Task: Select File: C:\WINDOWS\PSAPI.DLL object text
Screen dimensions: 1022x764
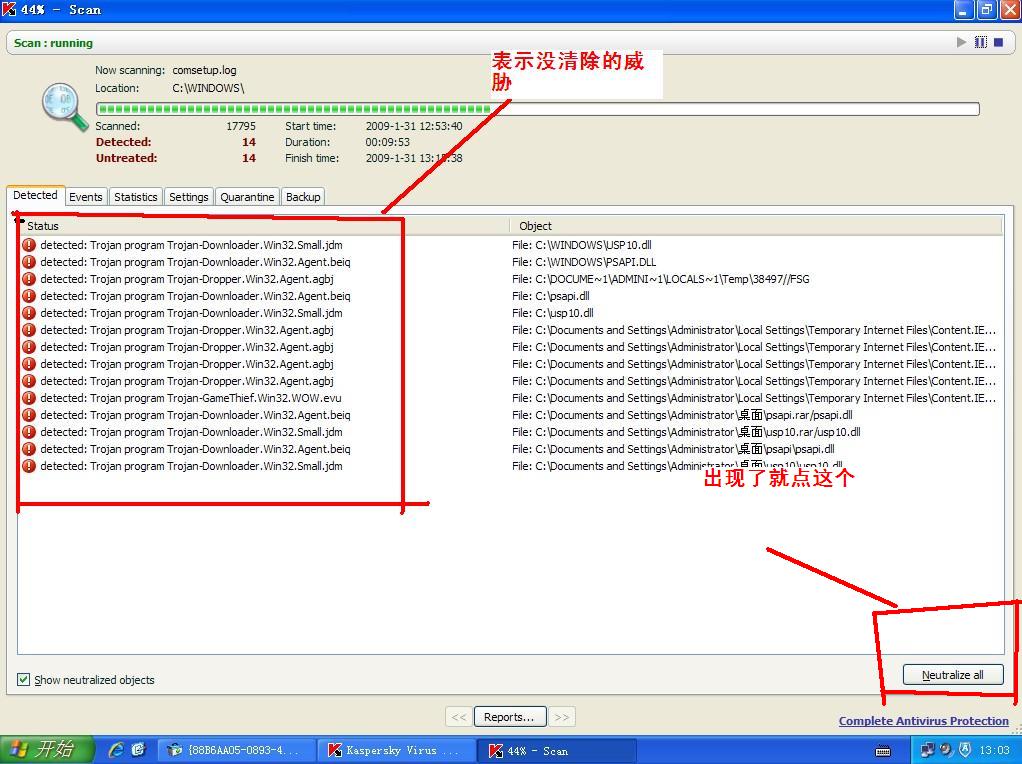Action: coord(584,262)
